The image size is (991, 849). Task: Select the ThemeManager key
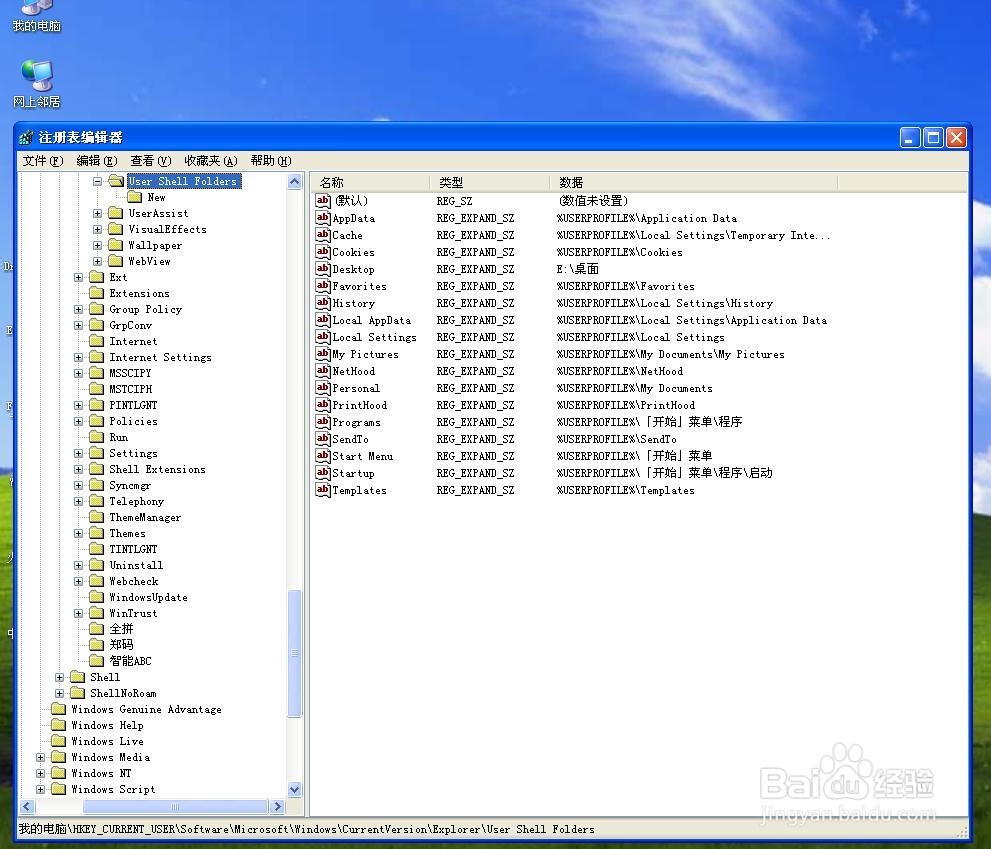(x=145, y=517)
